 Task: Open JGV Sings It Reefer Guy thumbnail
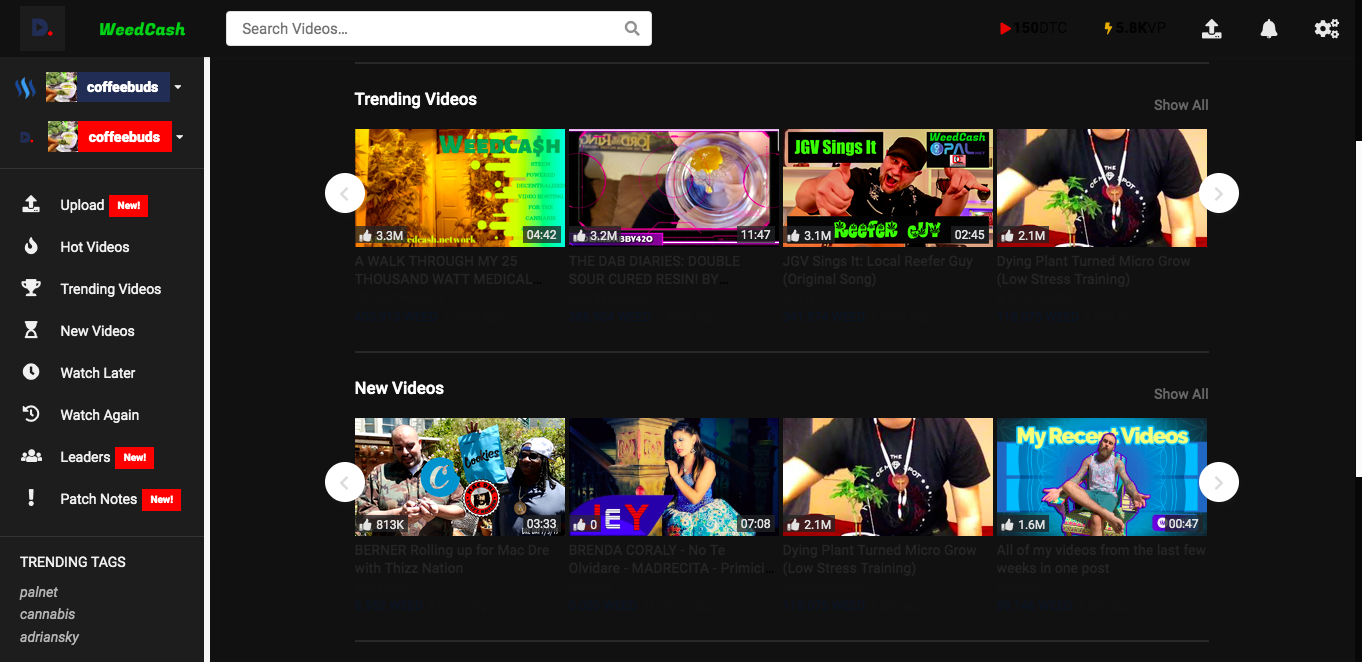click(888, 188)
